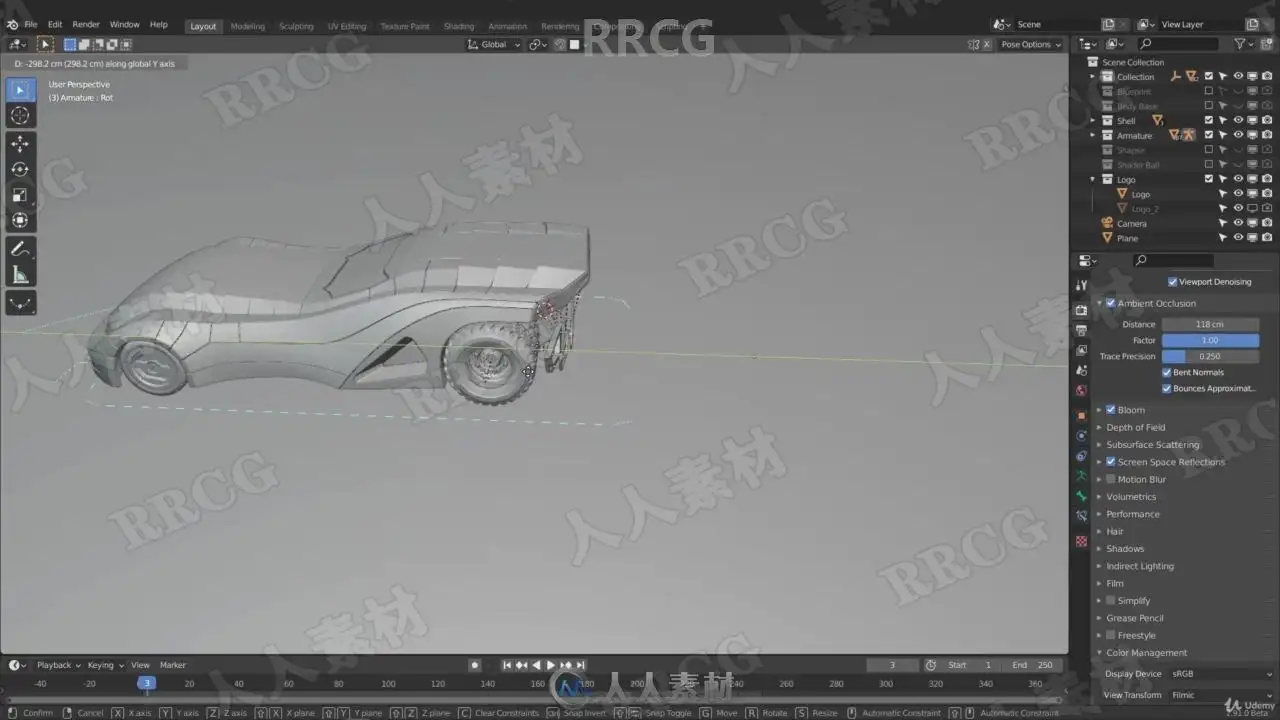This screenshot has width=1280, height=720.
Task: Switch to the Shading workspace tab
Action: tap(459, 26)
